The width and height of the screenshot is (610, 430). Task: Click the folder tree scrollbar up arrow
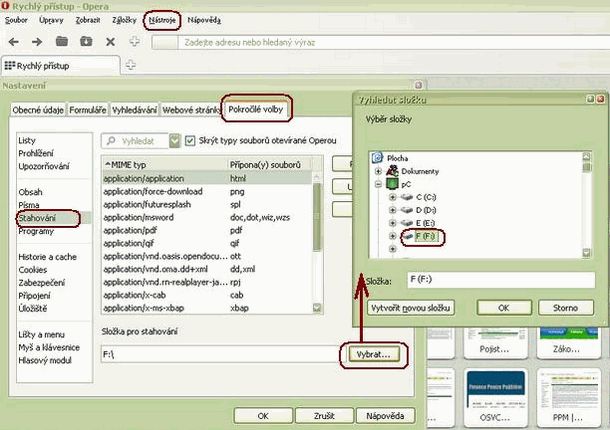(586, 157)
